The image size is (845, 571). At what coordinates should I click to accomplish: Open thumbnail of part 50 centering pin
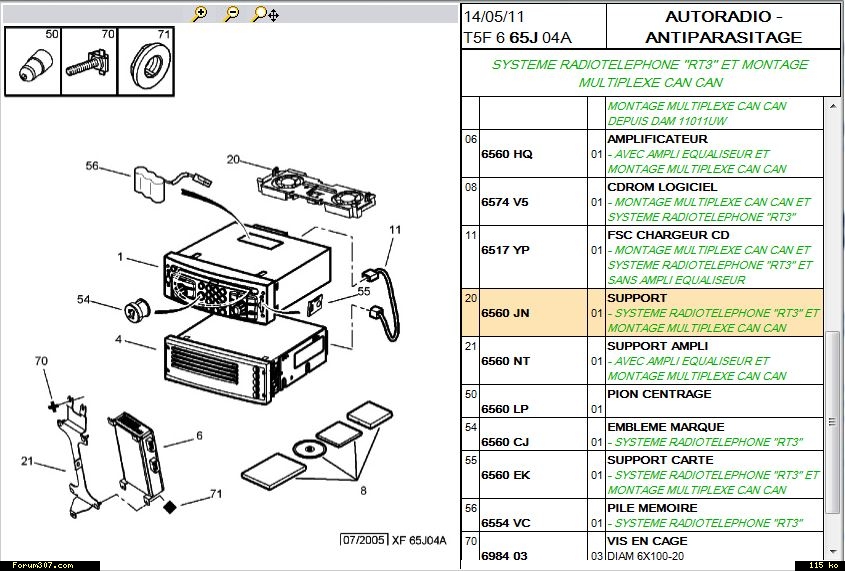click(x=33, y=62)
